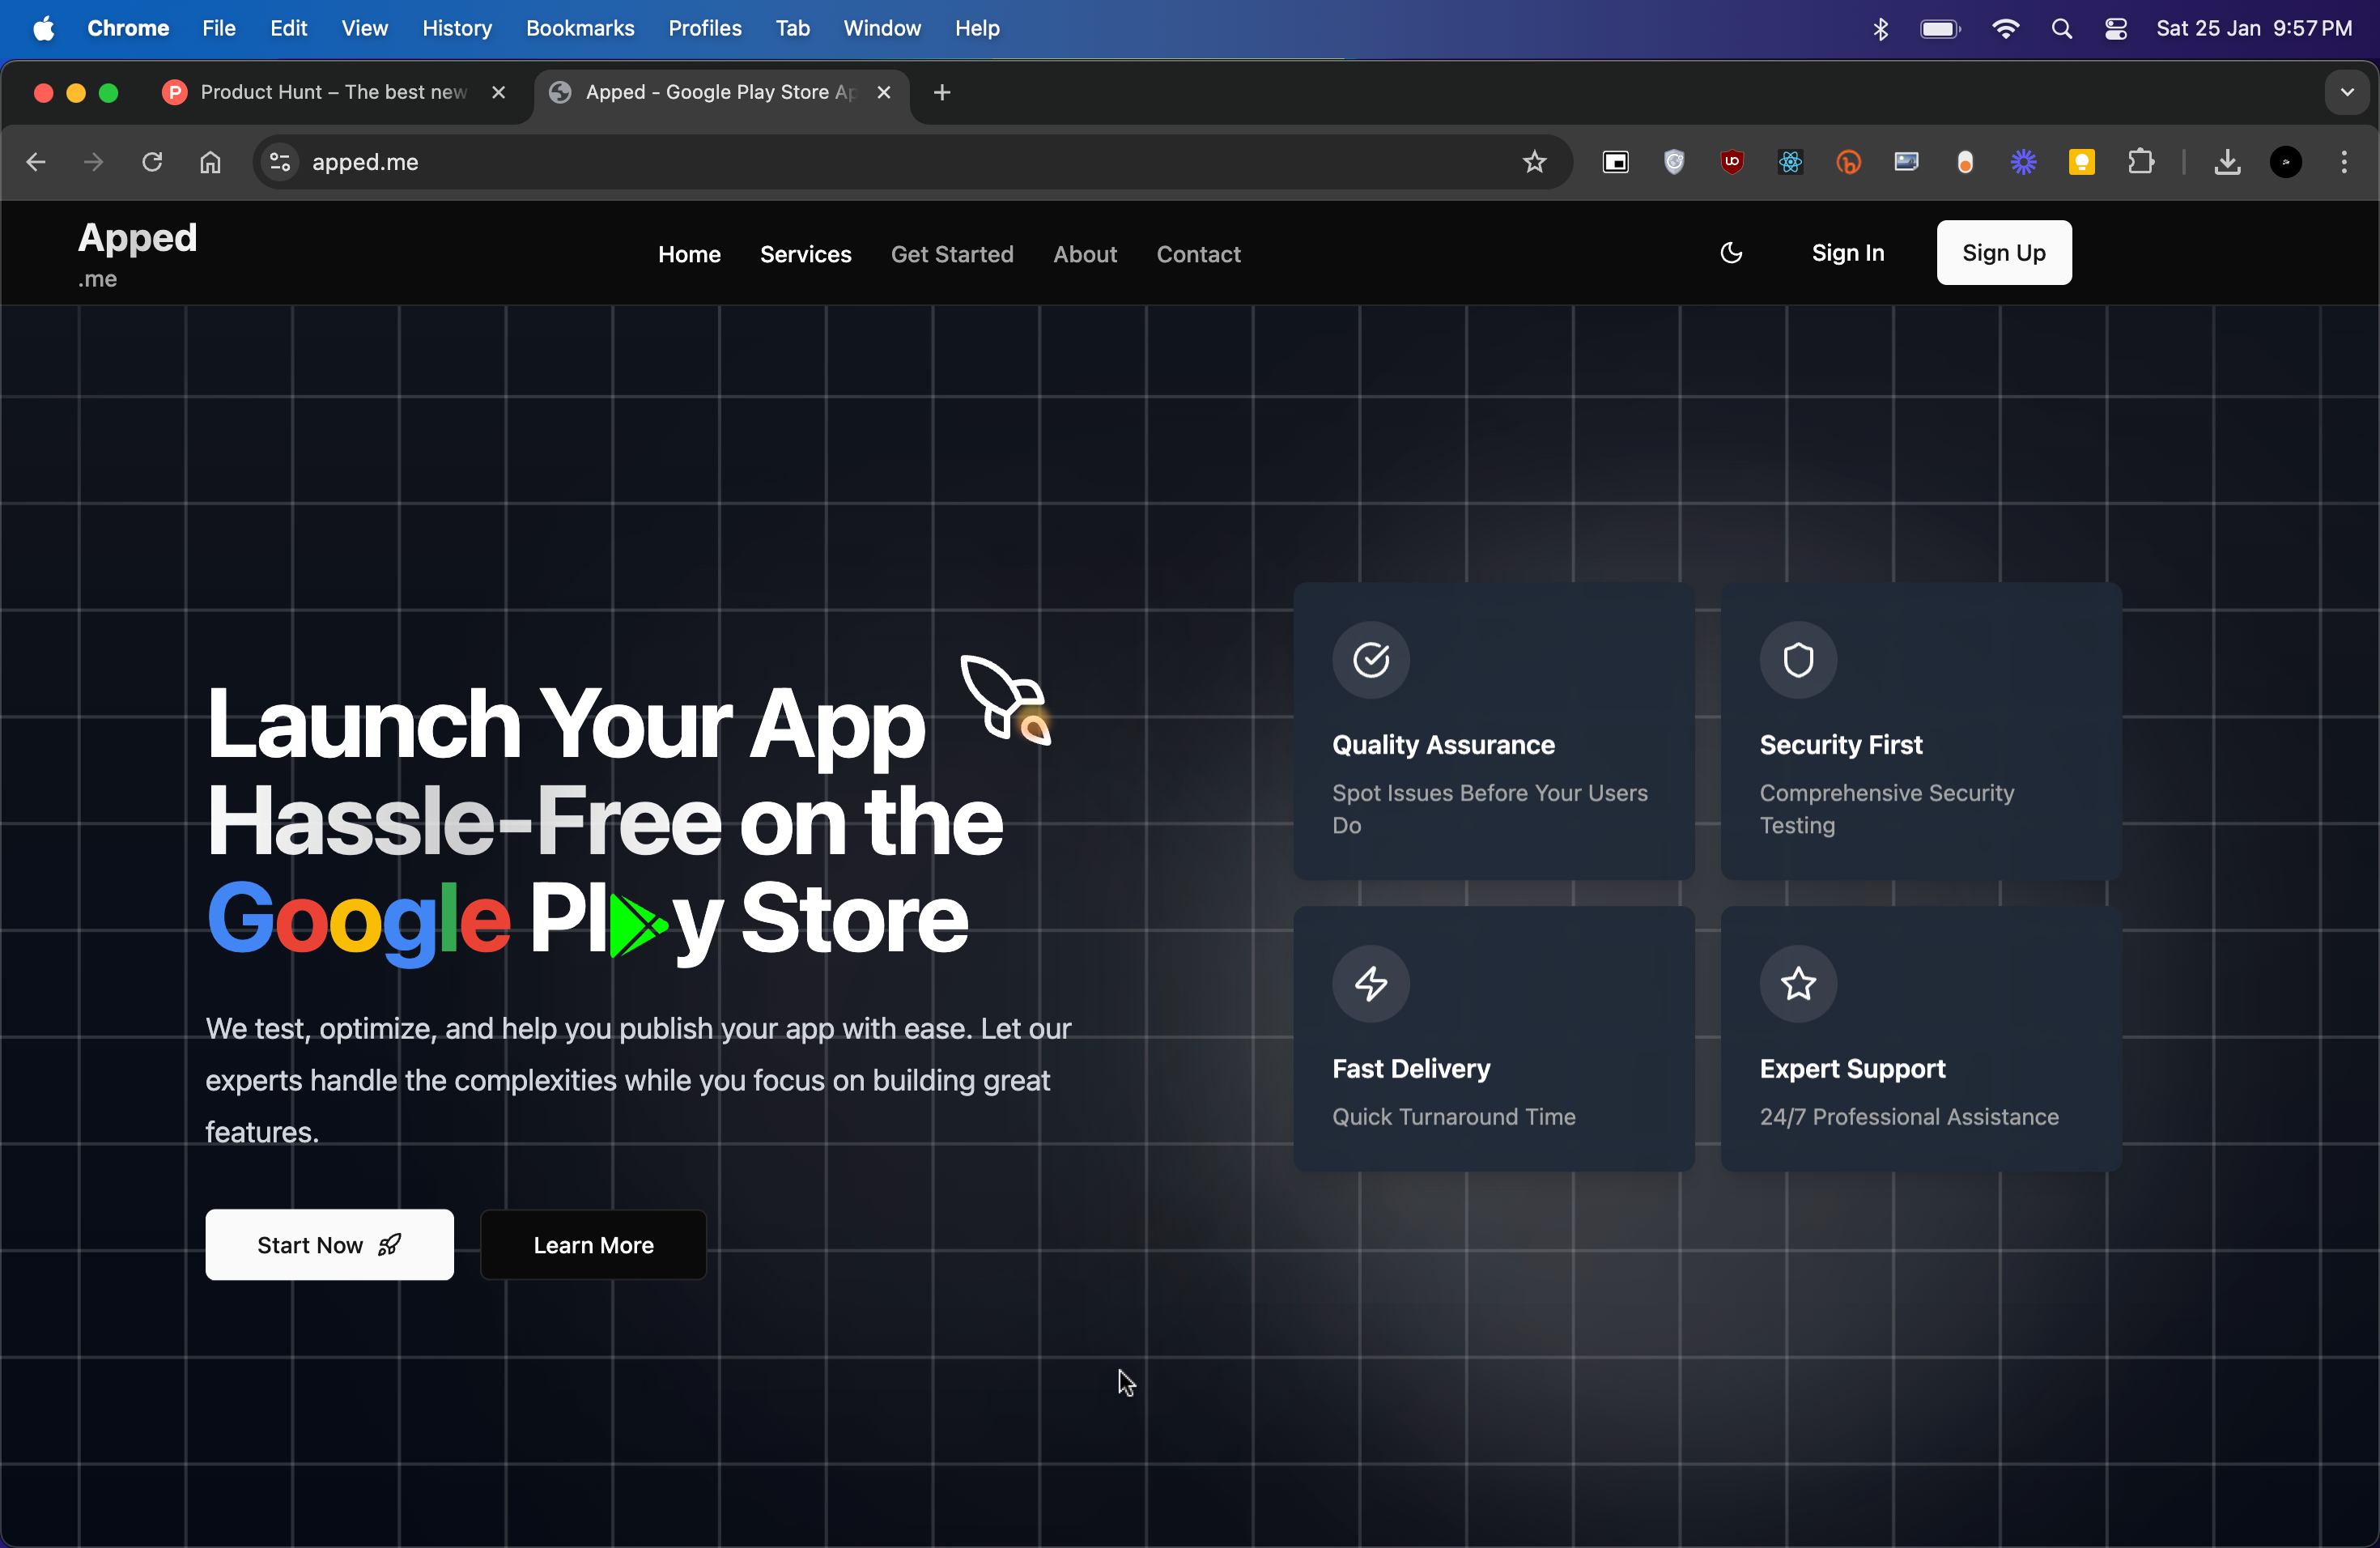Open uBlock Origin extension icon
The image size is (2380, 1548).
[1732, 162]
